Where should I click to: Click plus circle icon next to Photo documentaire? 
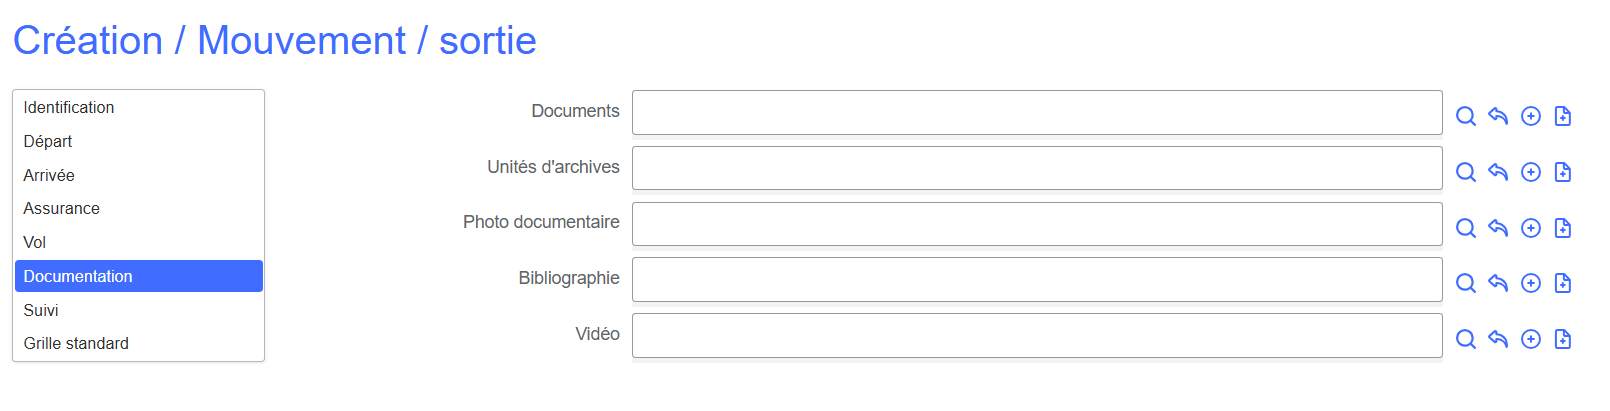tap(1530, 228)
